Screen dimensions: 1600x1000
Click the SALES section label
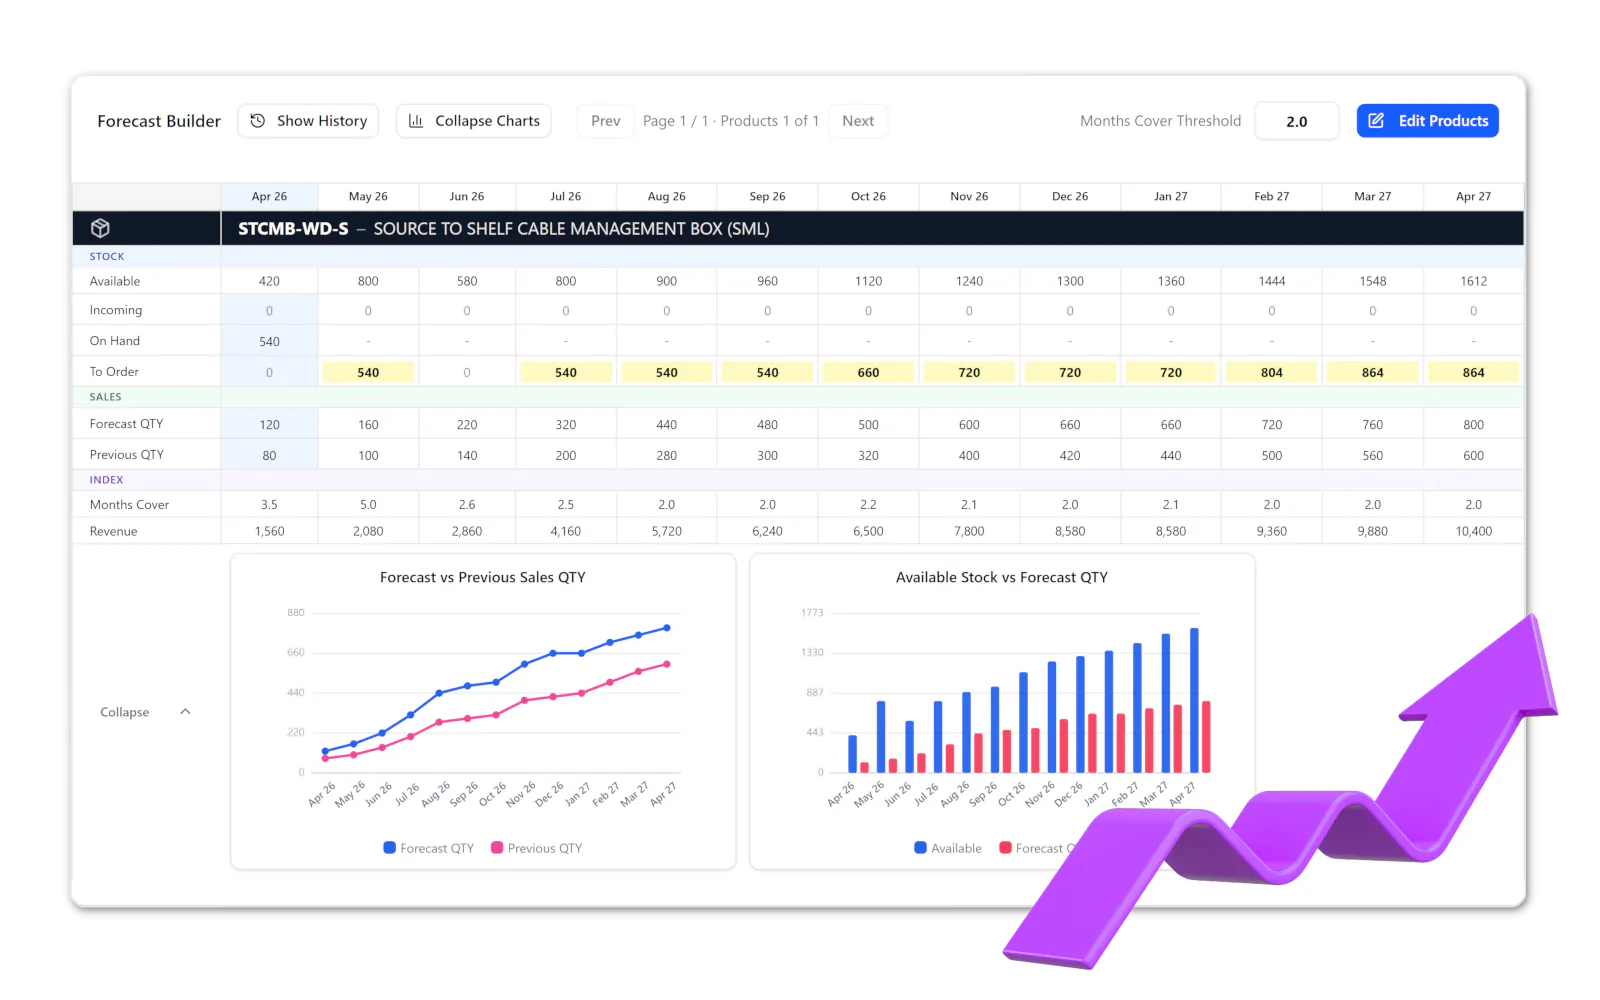pos(105,397)
